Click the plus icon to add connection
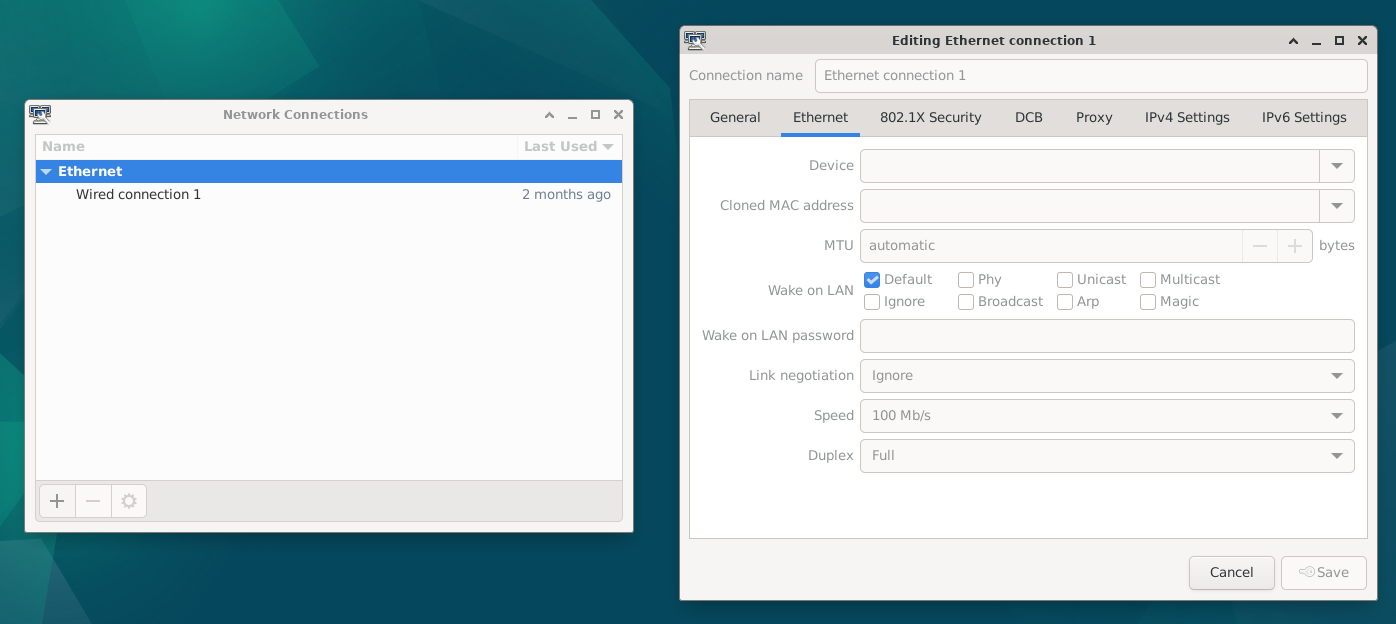This screenshot has width=1396, height=624. pos(57,501)
